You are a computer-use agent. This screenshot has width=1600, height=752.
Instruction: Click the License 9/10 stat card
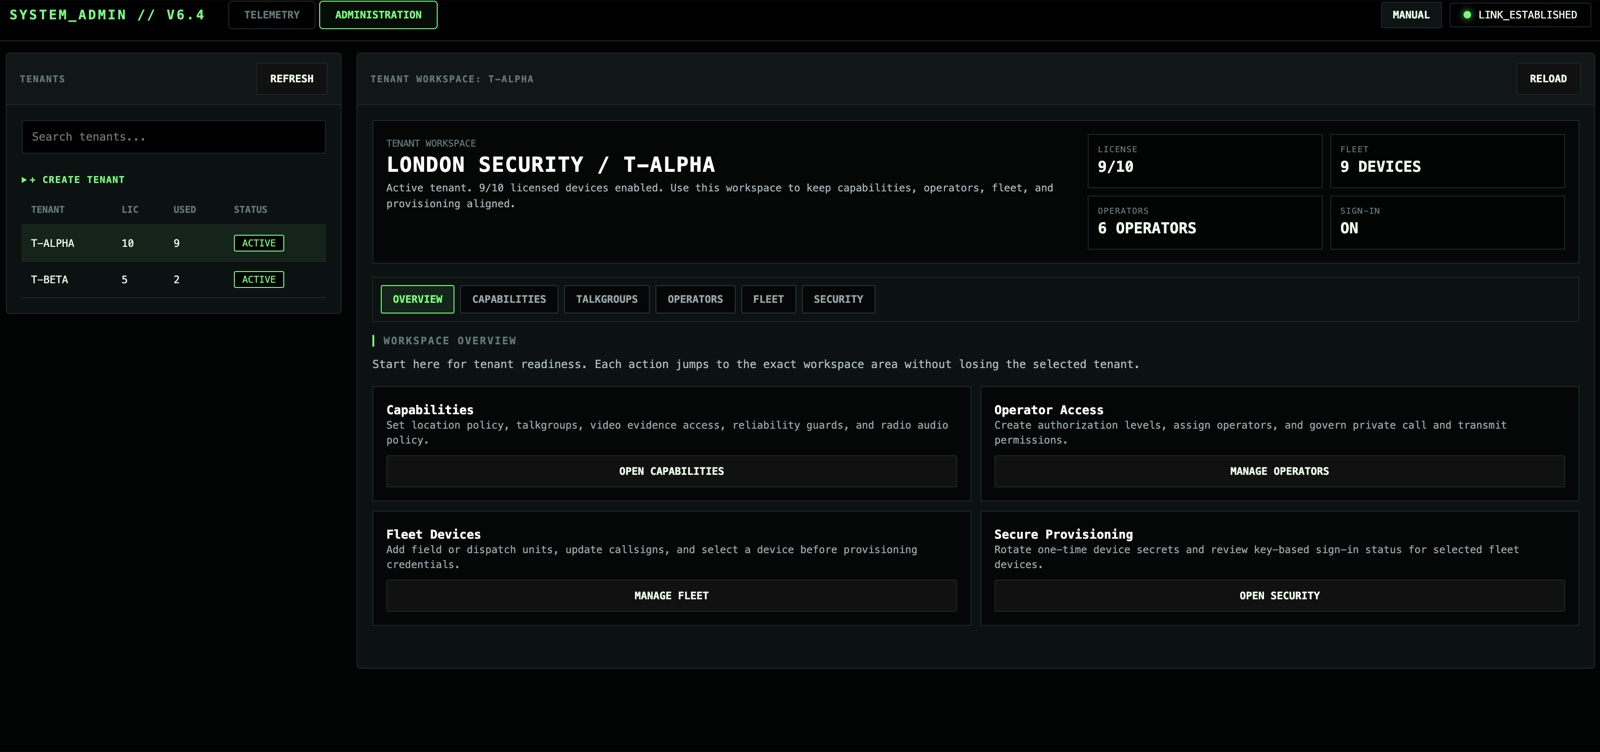[1205, 161]
